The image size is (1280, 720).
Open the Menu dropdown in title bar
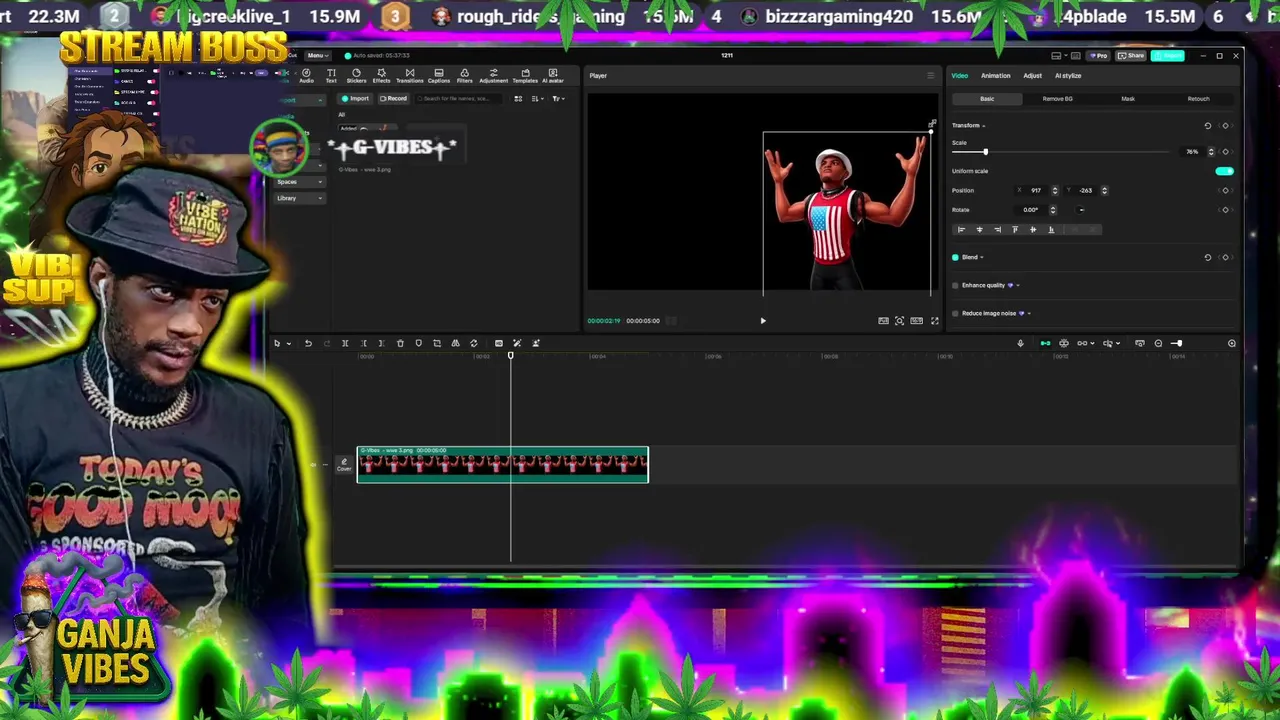(316, 55)
